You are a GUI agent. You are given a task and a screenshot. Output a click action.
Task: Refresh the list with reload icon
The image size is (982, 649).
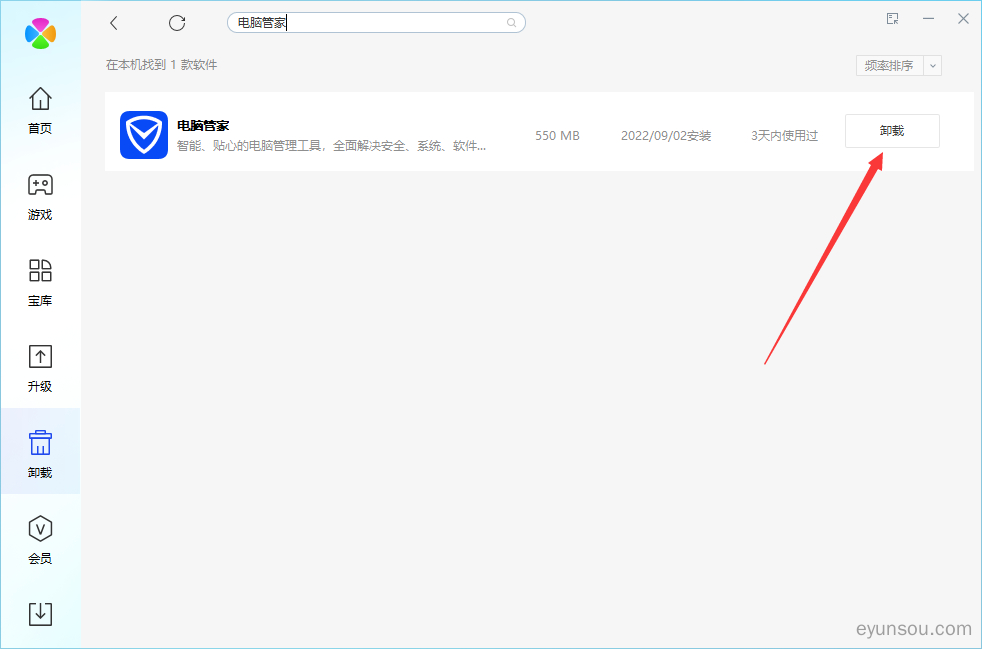coord(177,23)
